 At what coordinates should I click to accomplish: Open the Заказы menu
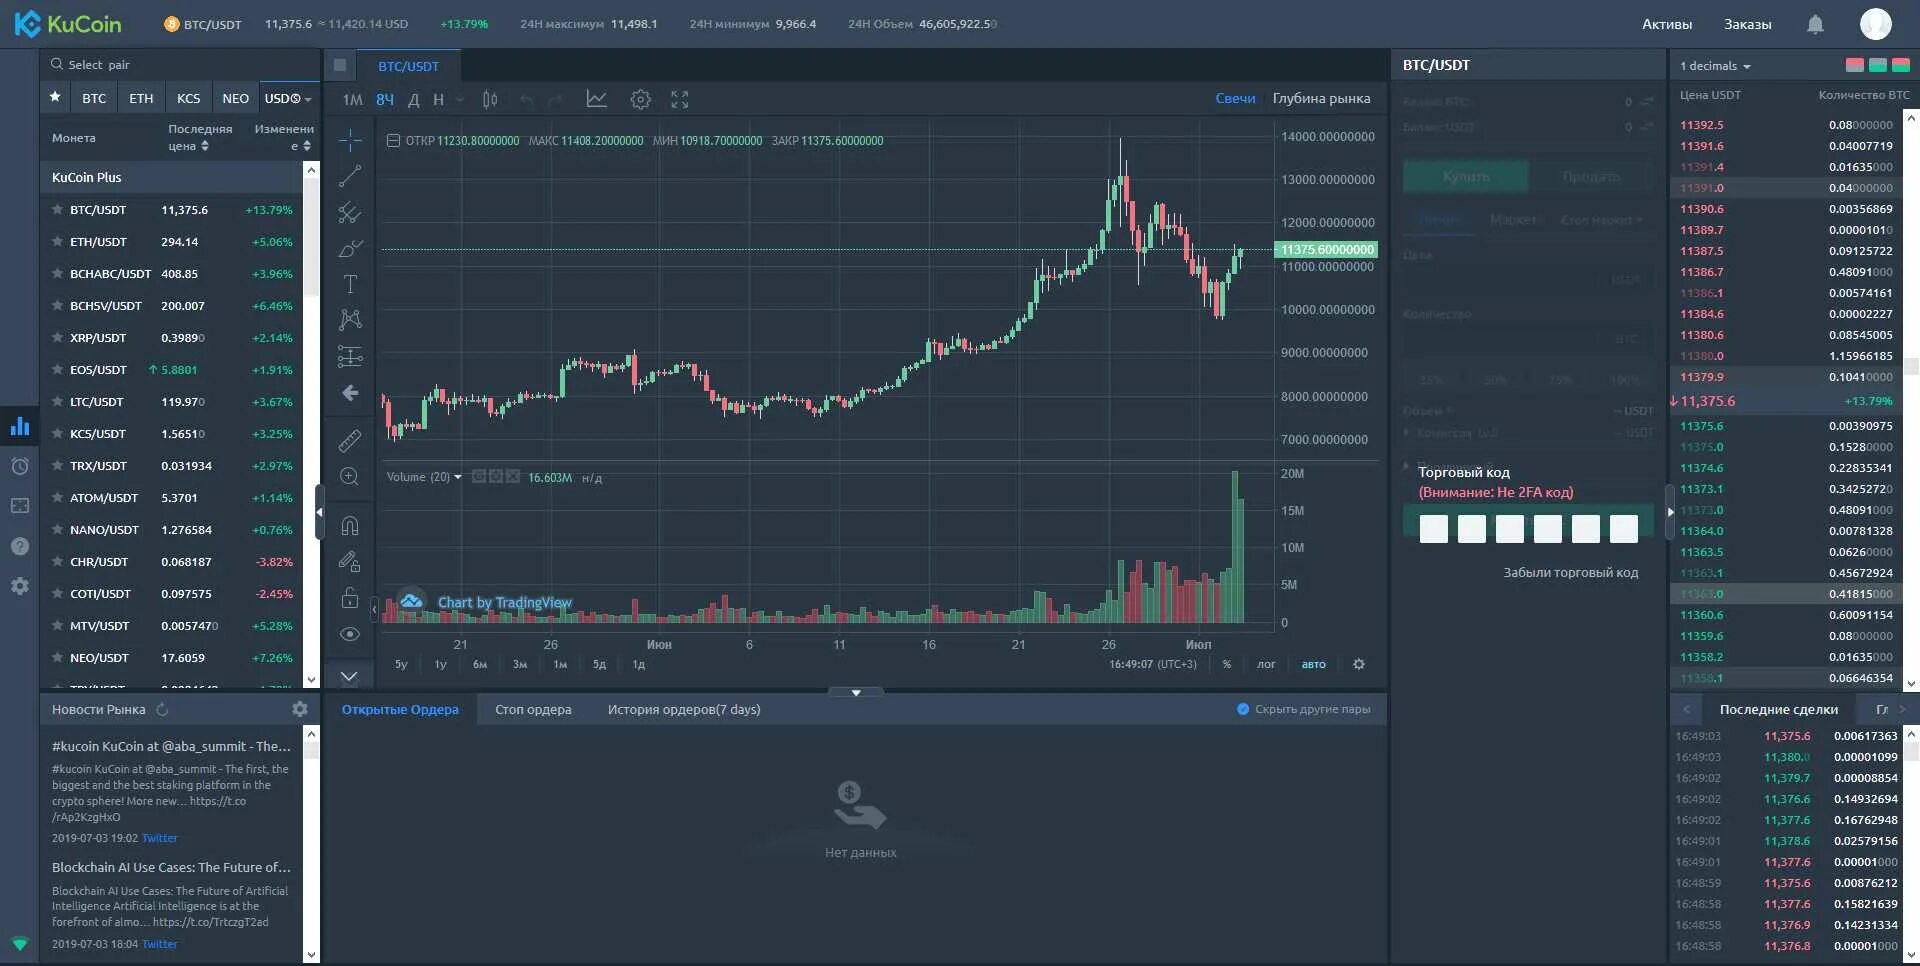(1747, 24)
